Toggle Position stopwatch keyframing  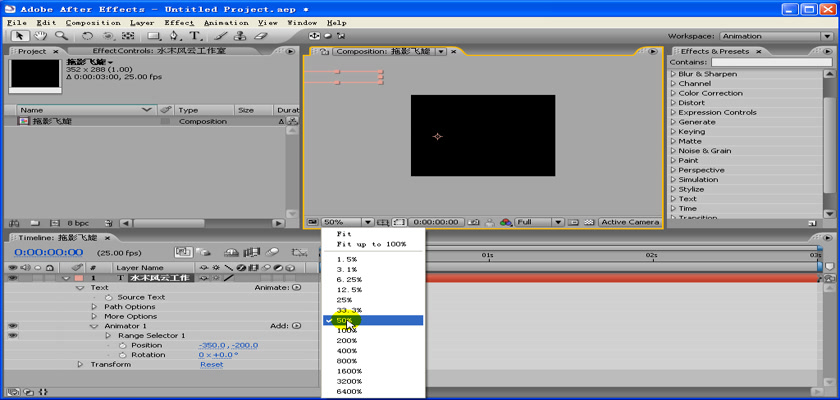[x=122, y=345]
